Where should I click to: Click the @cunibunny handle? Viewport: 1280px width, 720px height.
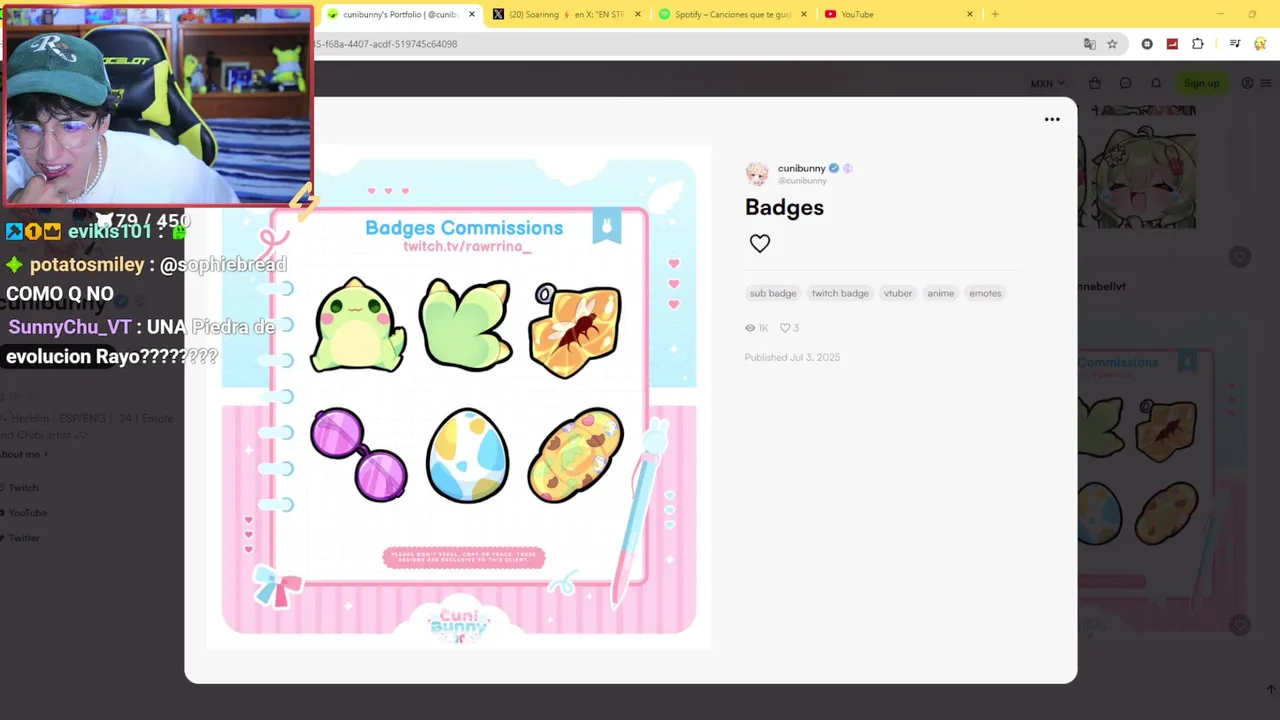coord(803,181)
